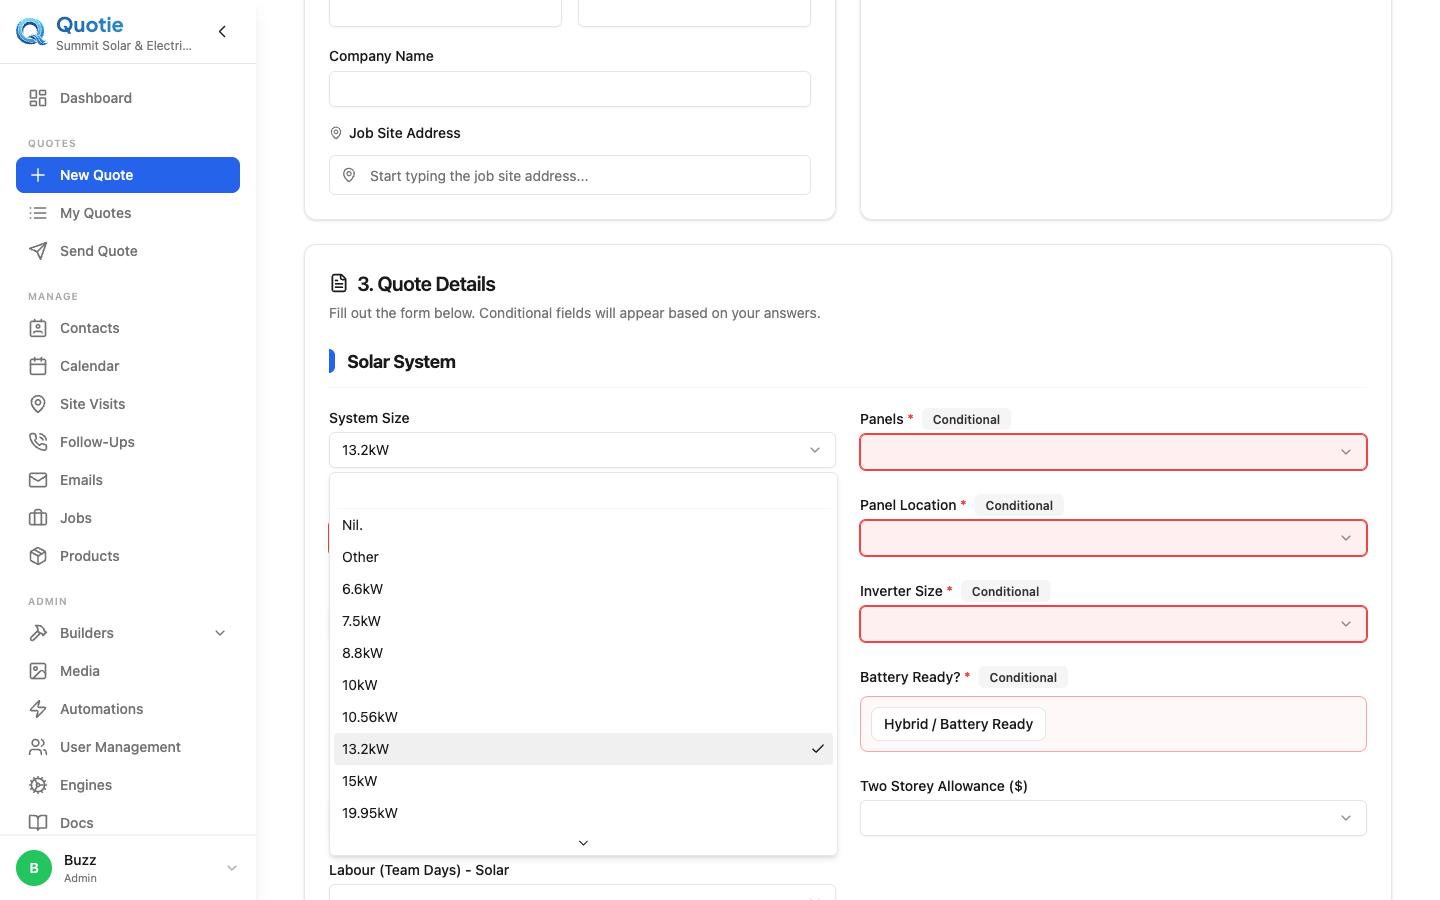Viewport: 1440px width, 900px height.
Task: Click the Engines gear icon
Action: (38, 785)
